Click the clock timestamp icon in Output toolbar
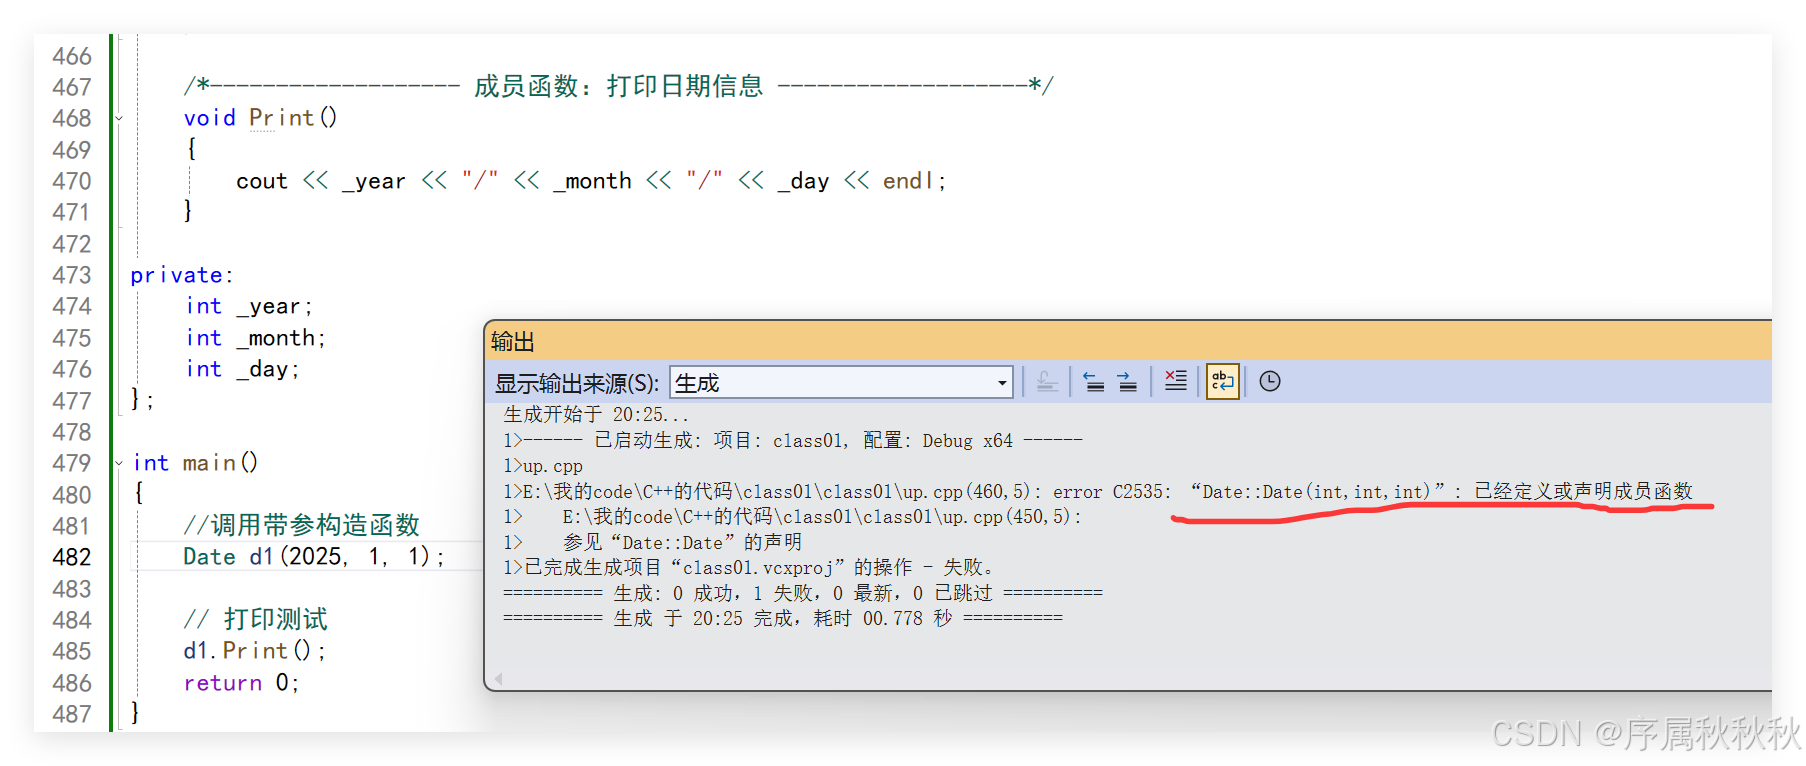 1270,381
